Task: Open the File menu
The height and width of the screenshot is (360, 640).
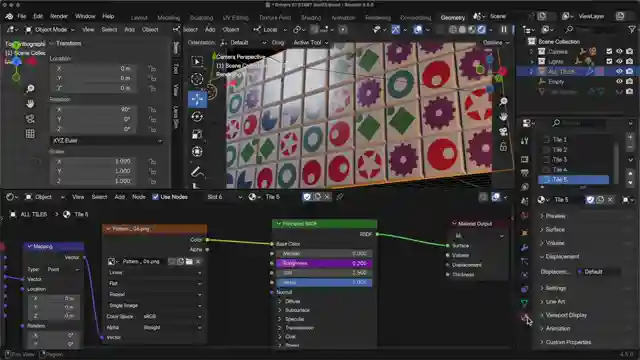Action: pyautogui.click(x=22, y=16)
